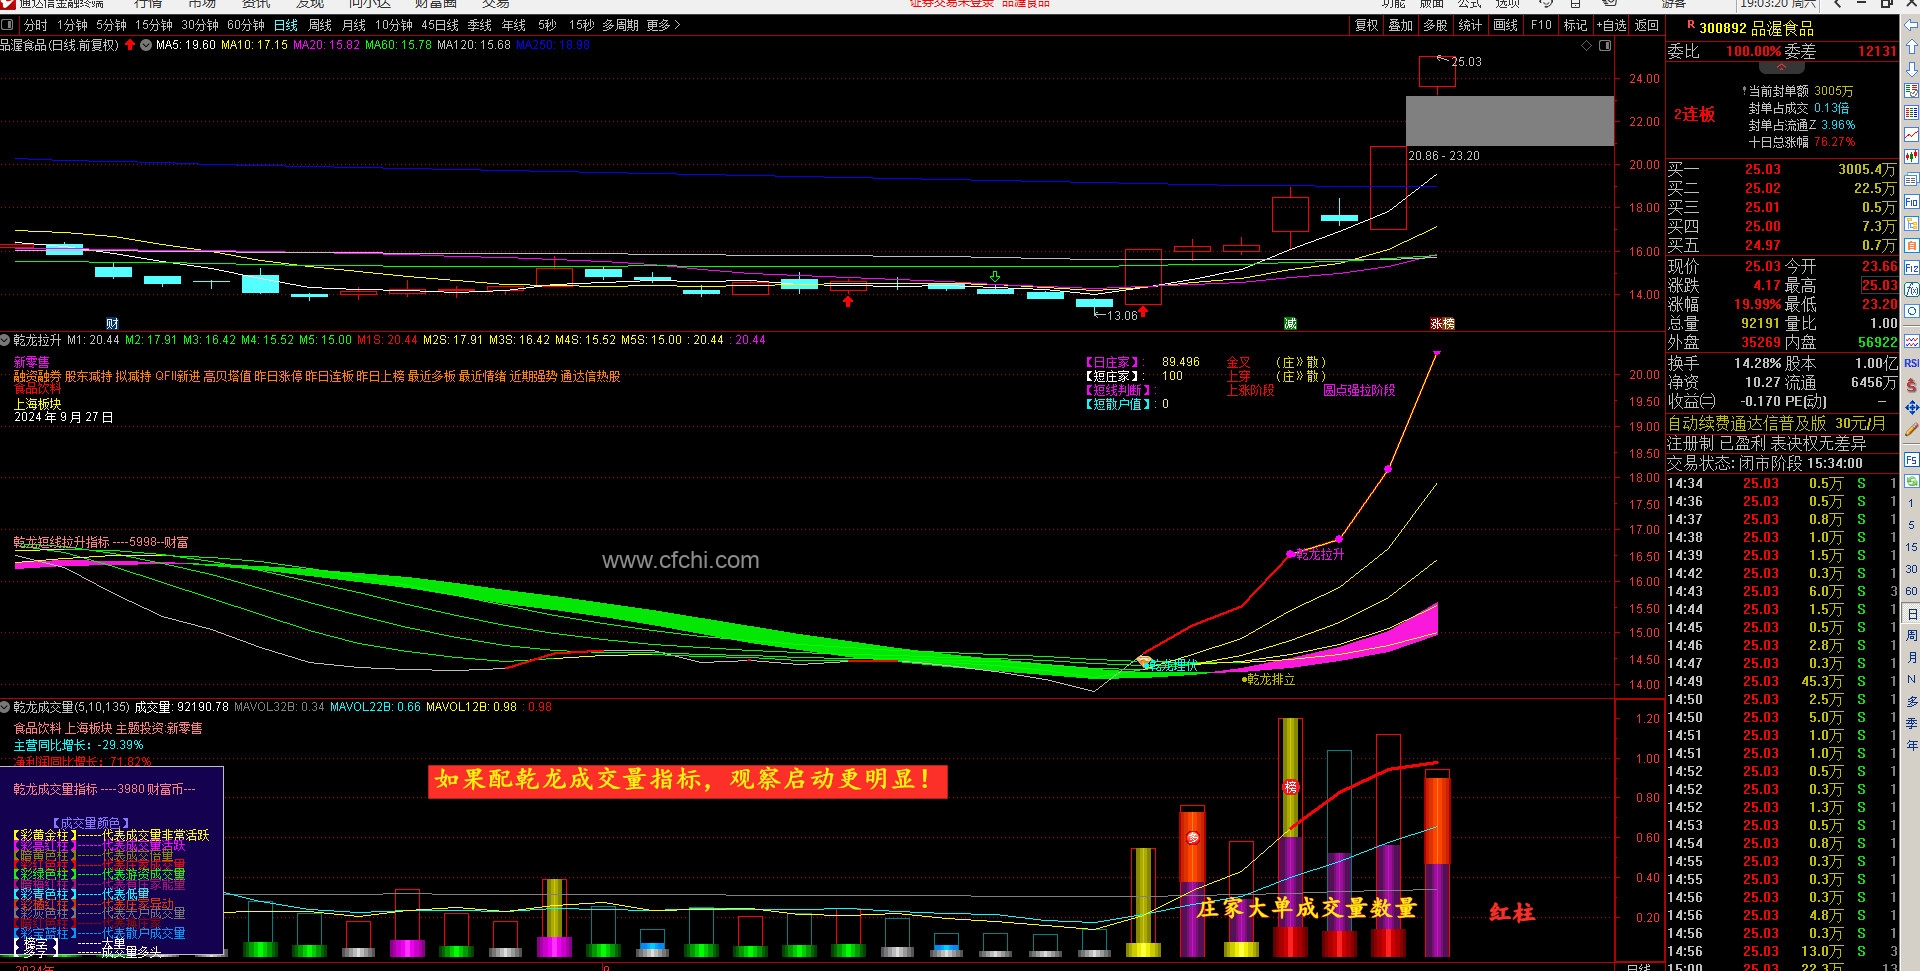Switch to the 月线 tab

click(354, 25)
